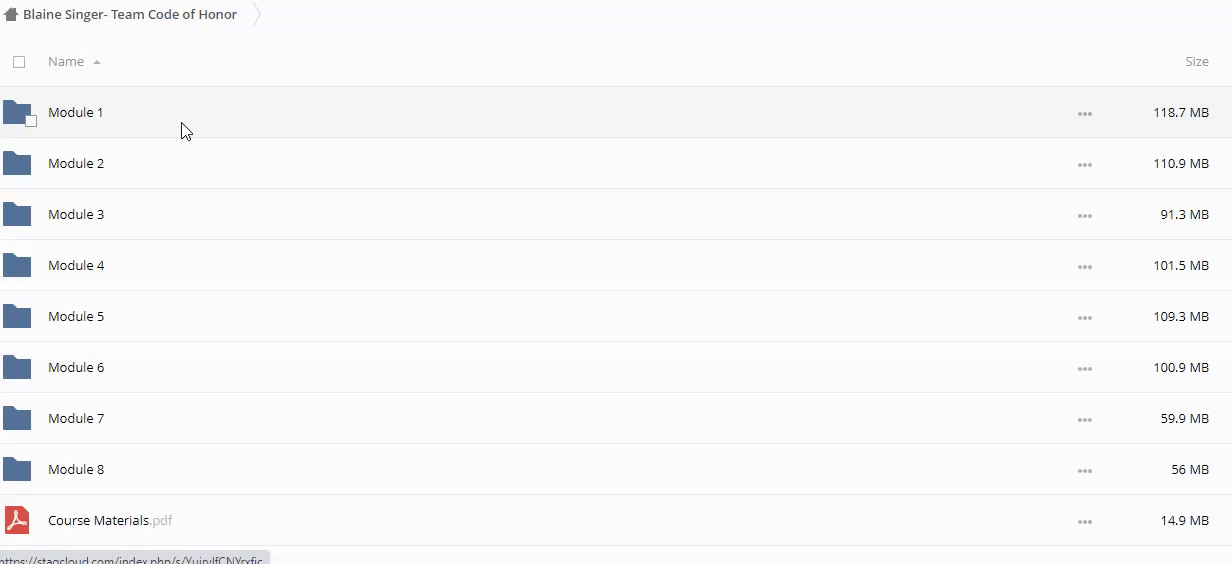Open the Course Materials.pdf file

[x=98, y=520]
